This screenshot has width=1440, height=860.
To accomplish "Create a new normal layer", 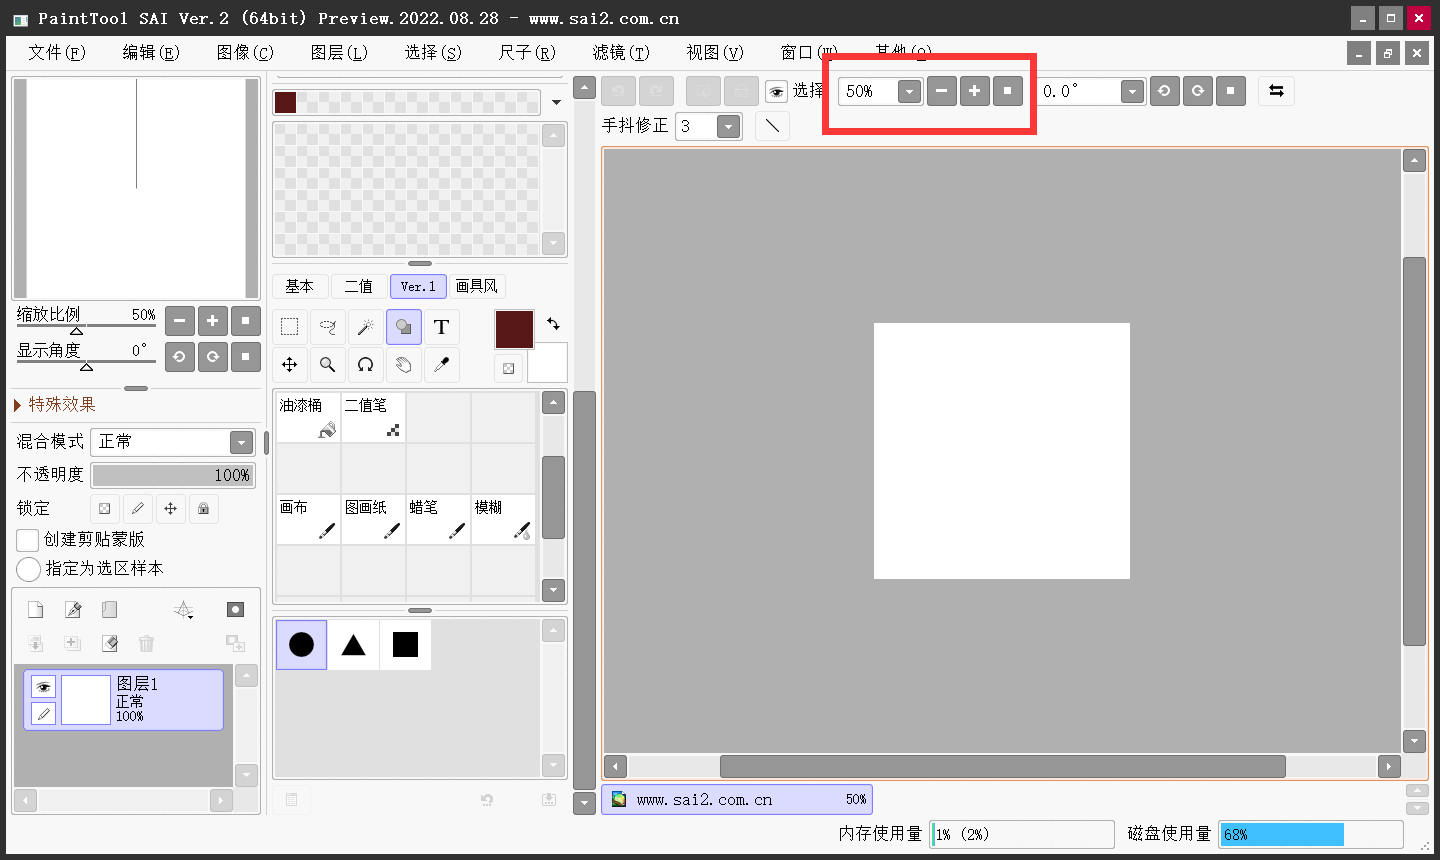I will pyautogui.click(x=36, y=610).
